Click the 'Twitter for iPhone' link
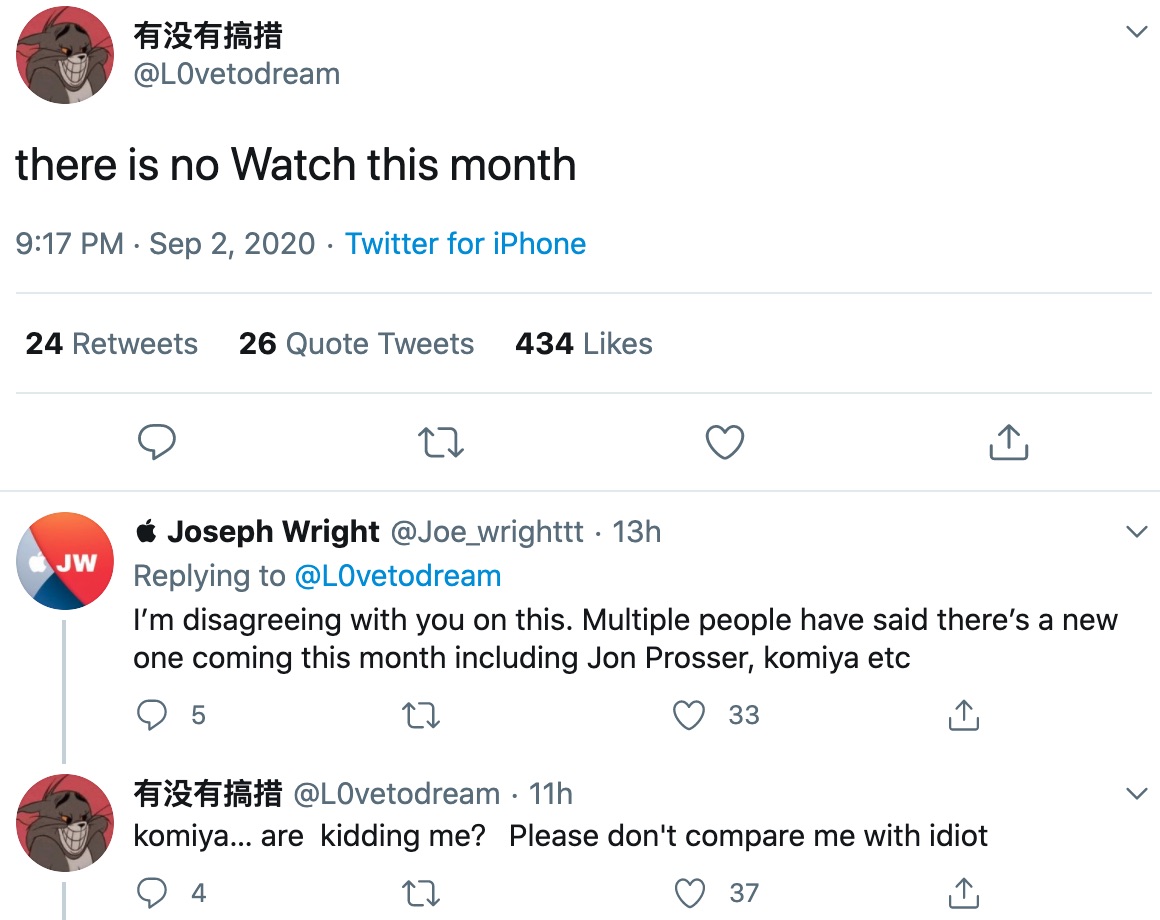The image size is (1160, 920). pos(465,244)
